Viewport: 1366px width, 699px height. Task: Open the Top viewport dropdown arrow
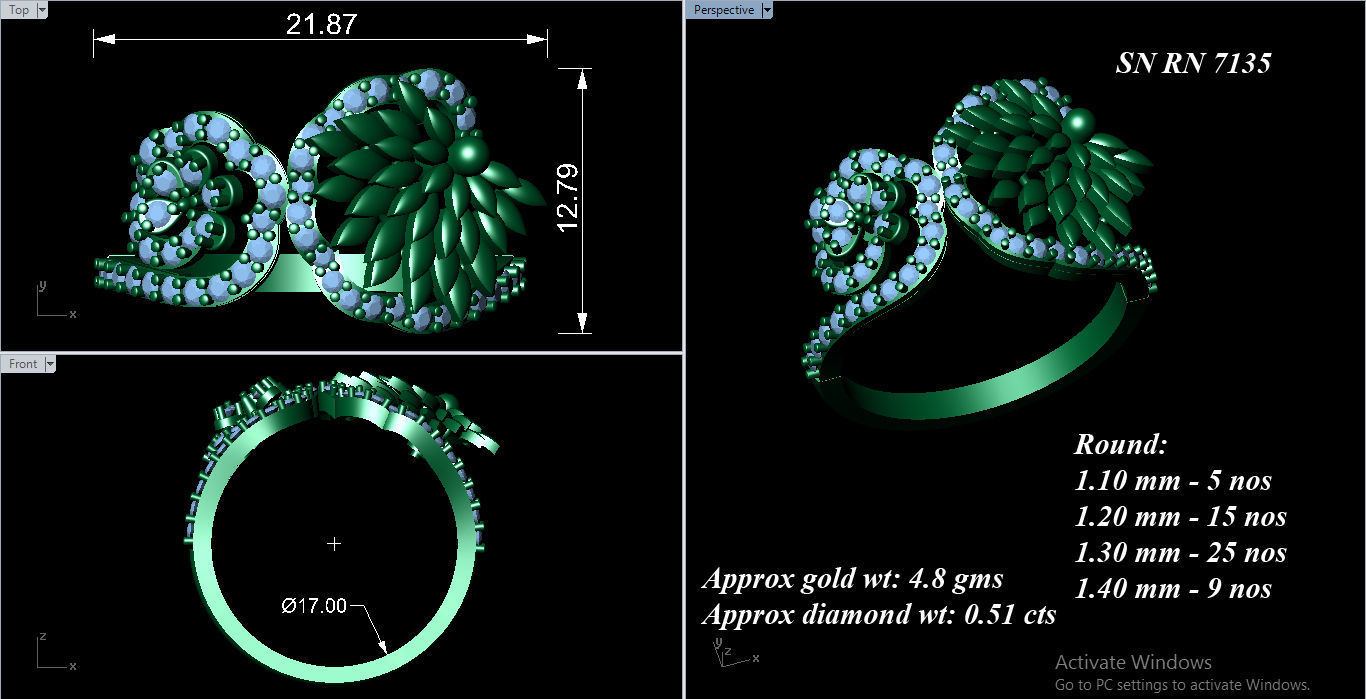pos(43,10)
